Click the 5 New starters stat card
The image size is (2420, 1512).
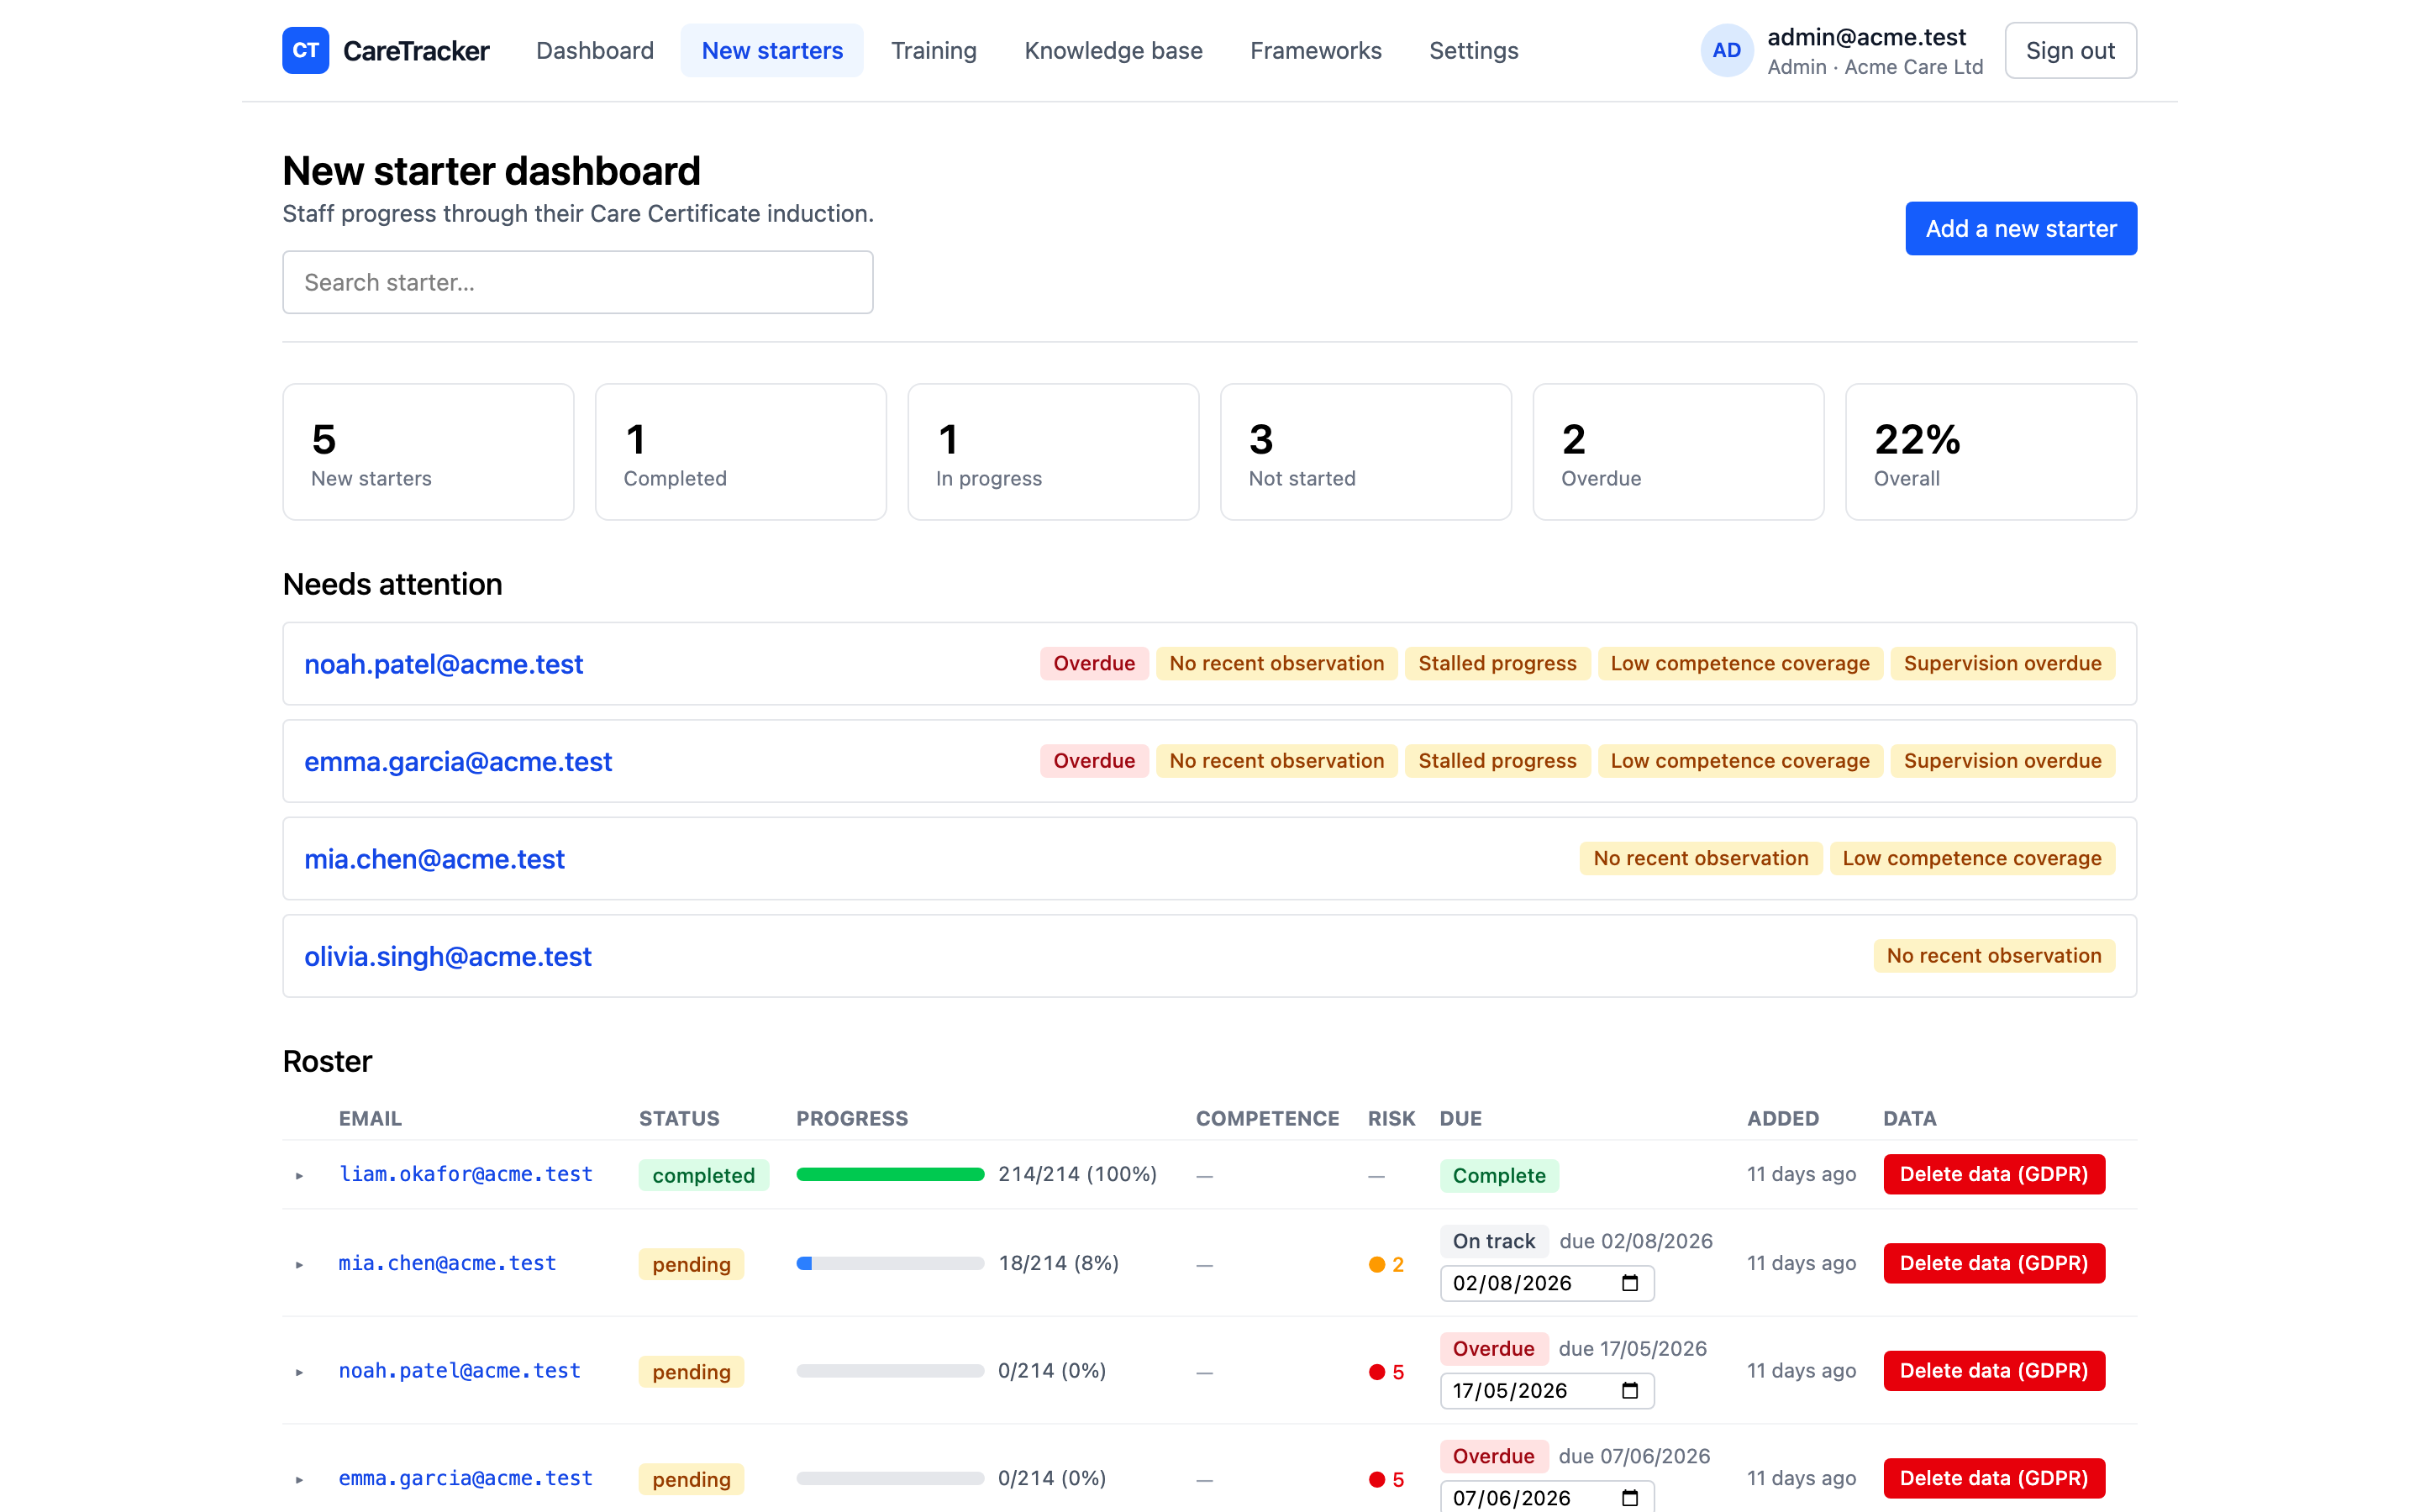coord(428,452)
